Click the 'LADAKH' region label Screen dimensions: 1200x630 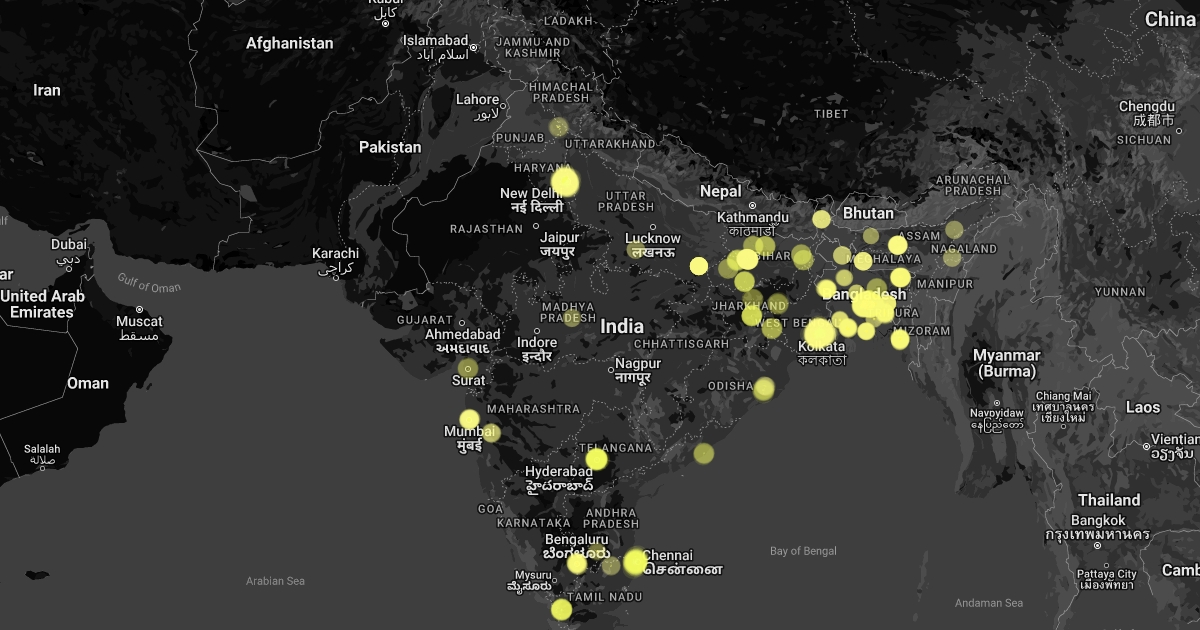568,21
